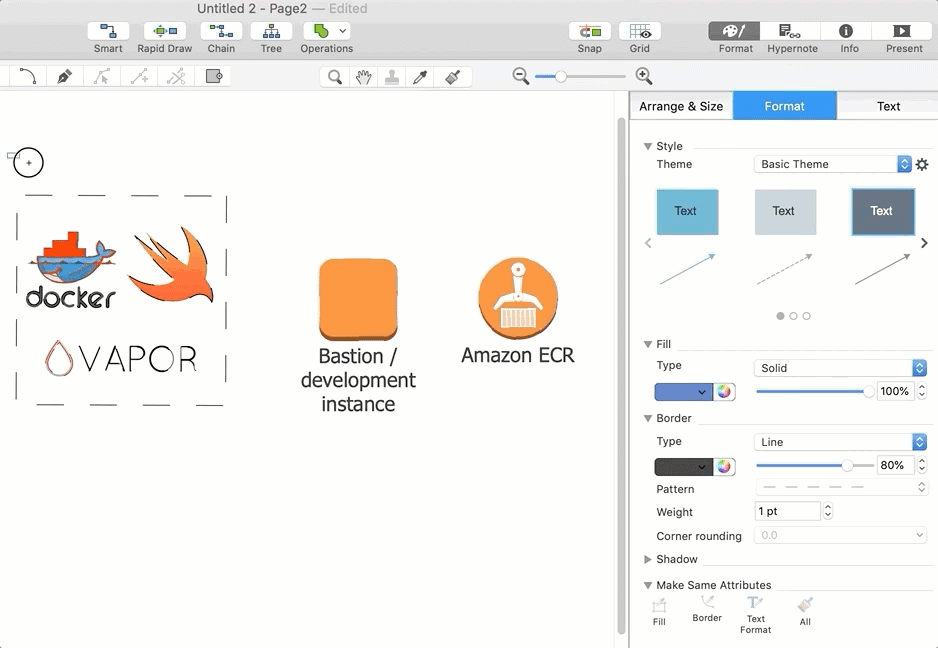Viewport: 938px width, 648px height.
Task: Adjust the fill opacity slider
Action: (814, 391)
